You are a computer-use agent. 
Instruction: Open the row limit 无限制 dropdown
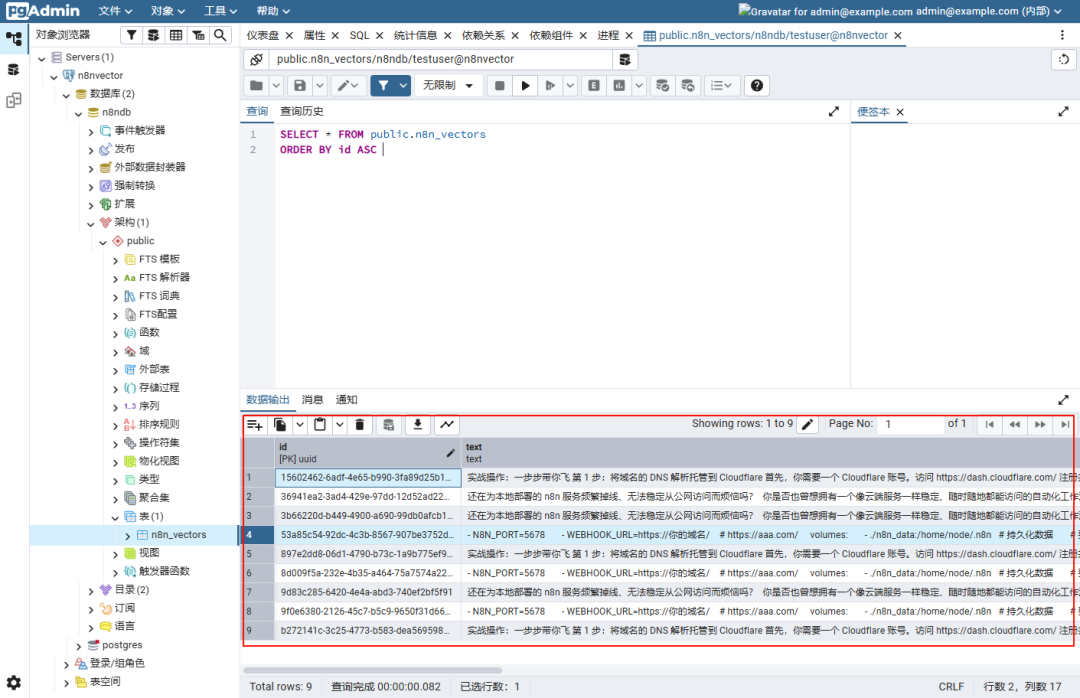[x=448, y=85]
